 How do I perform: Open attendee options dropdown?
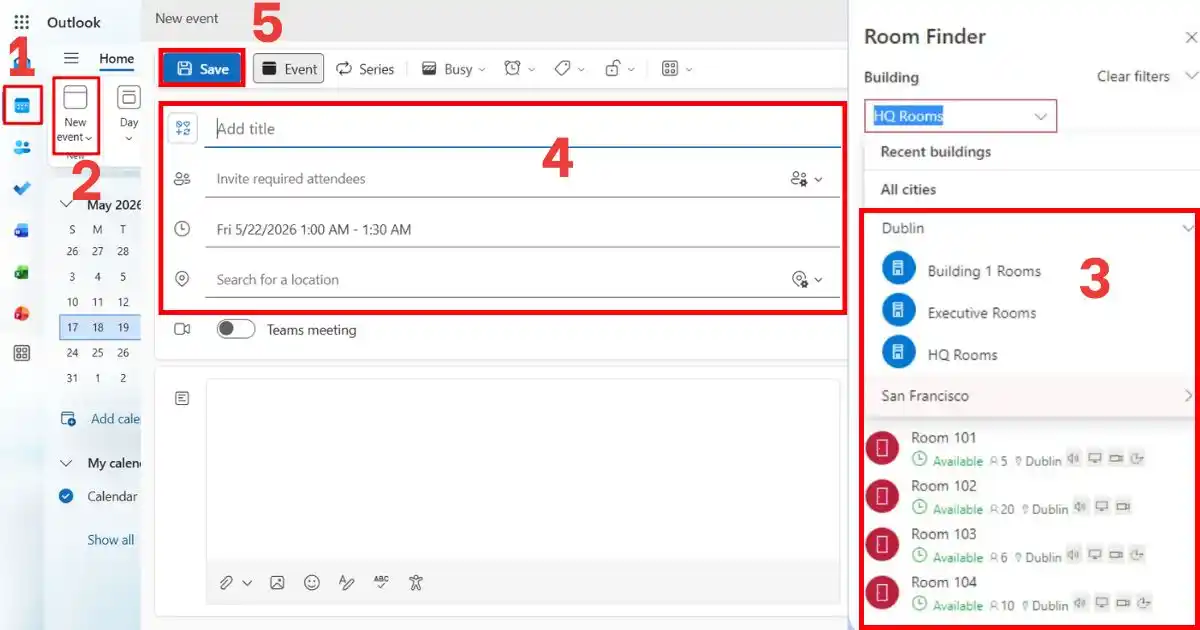tap(806, 179)
